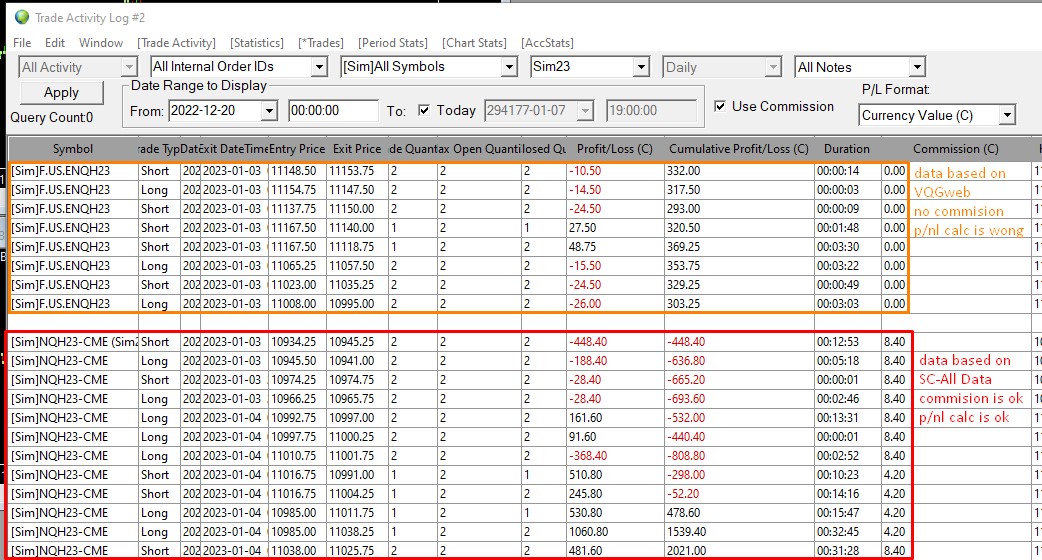Open the From date picker dropdown
1042x560 pixels.
269,111
